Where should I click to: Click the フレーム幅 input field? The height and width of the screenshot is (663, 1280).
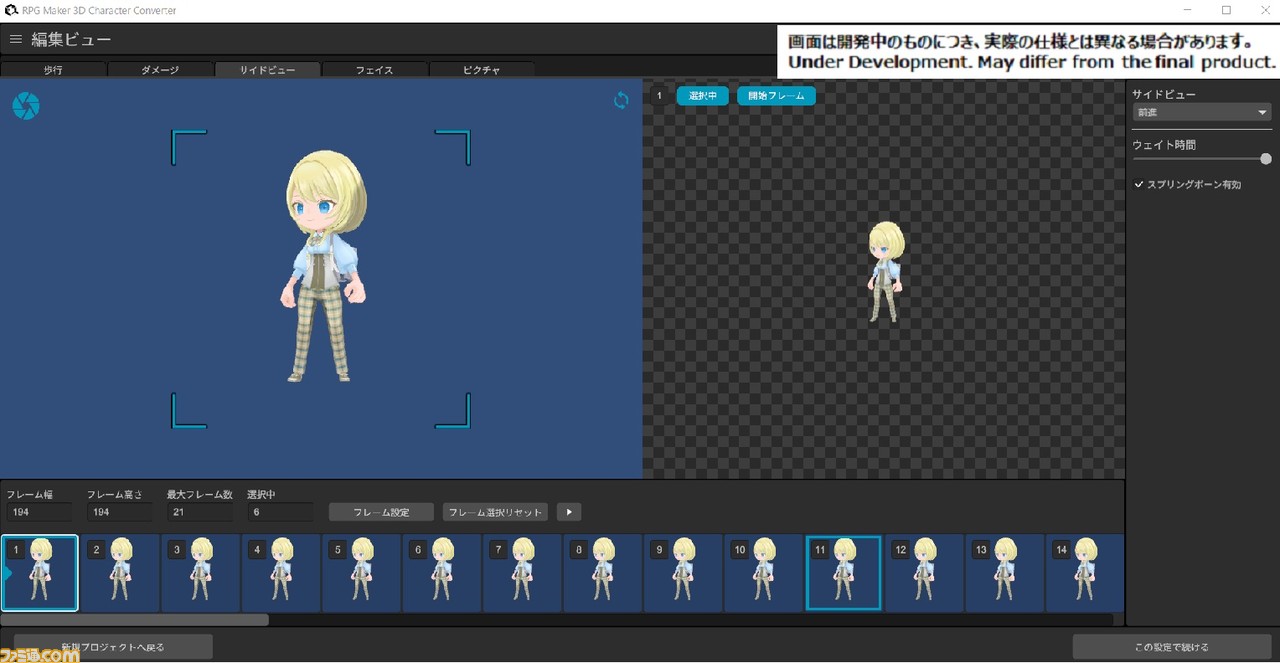[x=39, y=512]
